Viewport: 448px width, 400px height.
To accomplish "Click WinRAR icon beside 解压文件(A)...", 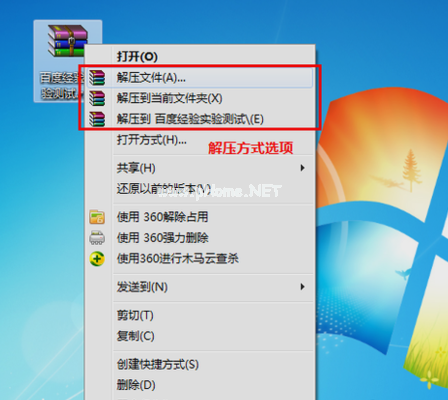I will (97, 78).
